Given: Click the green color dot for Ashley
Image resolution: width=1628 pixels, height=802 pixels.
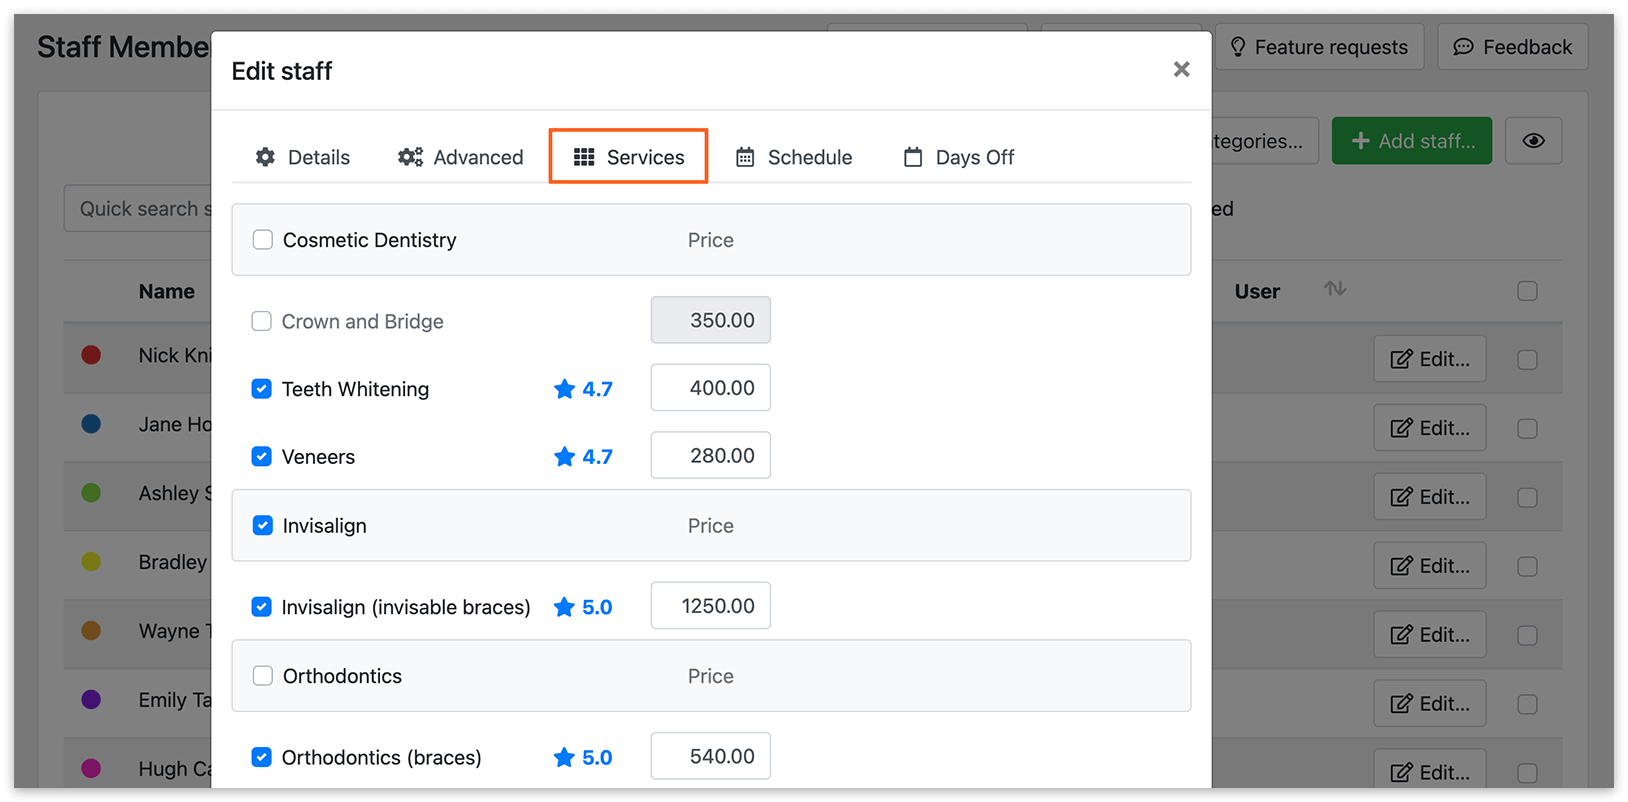Looking at the screenshot, I should pyautogui.click(x=91, y=493).
